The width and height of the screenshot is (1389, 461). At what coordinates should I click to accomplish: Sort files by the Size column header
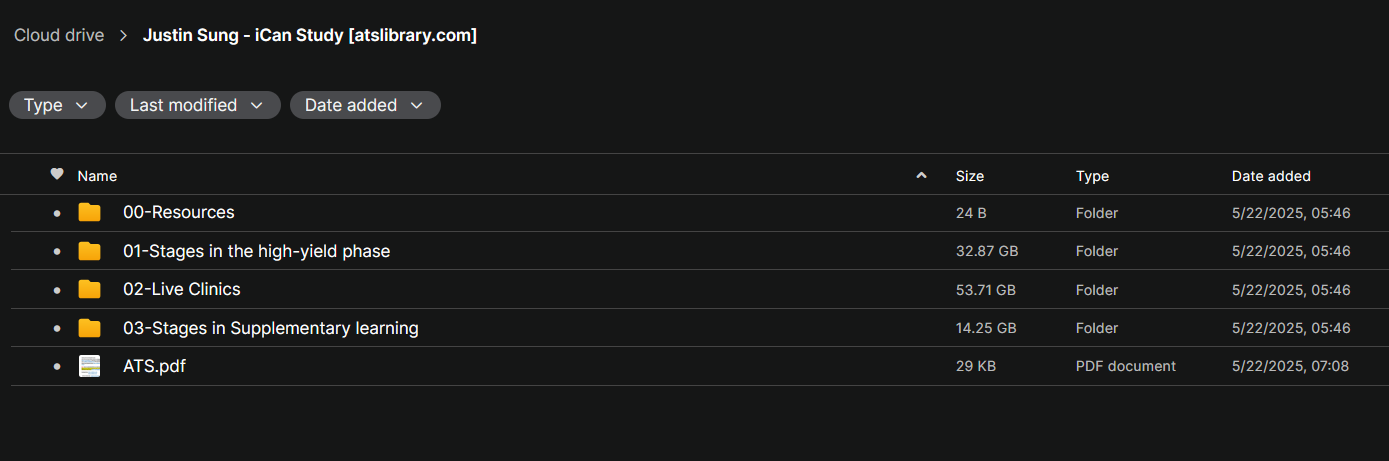point(970,176)
